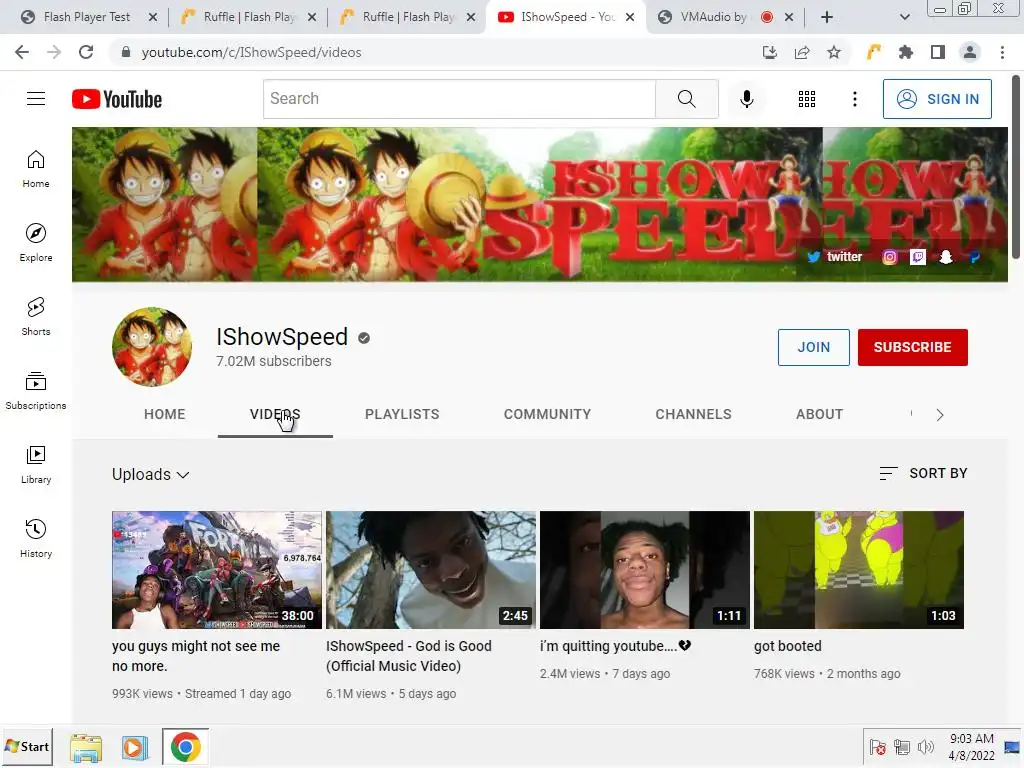This screenshot has width=1024, height=768.
Task: Open Windows Explorer from taskbar
Action: pos(86,748)
